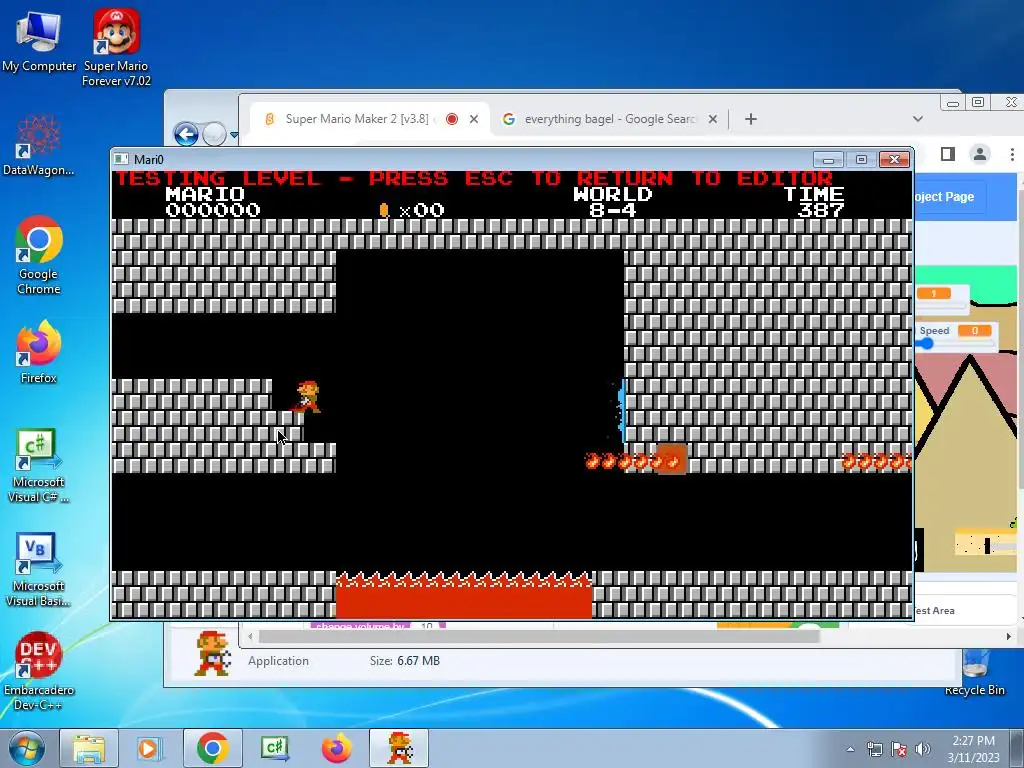This screenshot has height=768, width=1024.
Task: Click the WORLD 8-4 label in game
Action: click(613, 202)
